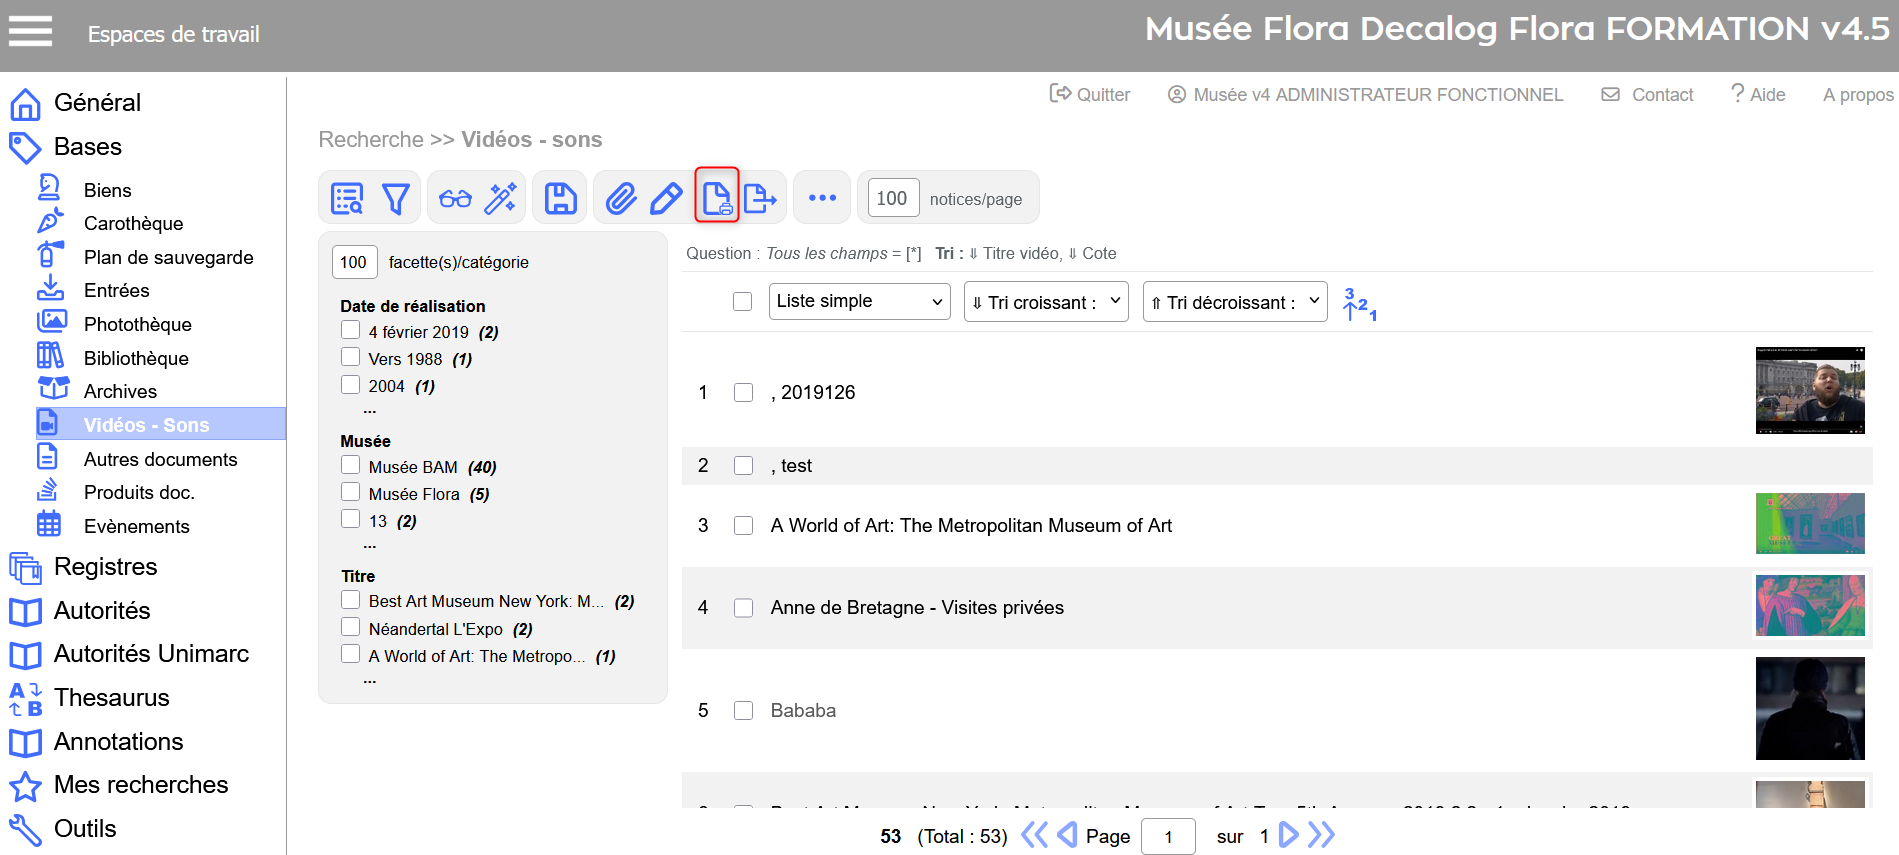Check the Musée BAM facet checkbox
1899x855 pixels.
click(x=350, y=465)
